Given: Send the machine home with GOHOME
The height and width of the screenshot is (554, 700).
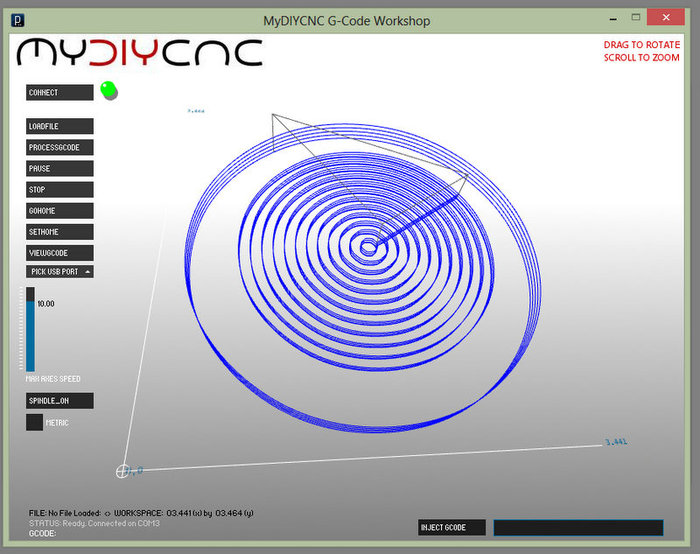Looking at the screenshot, I should click(59, 211).
